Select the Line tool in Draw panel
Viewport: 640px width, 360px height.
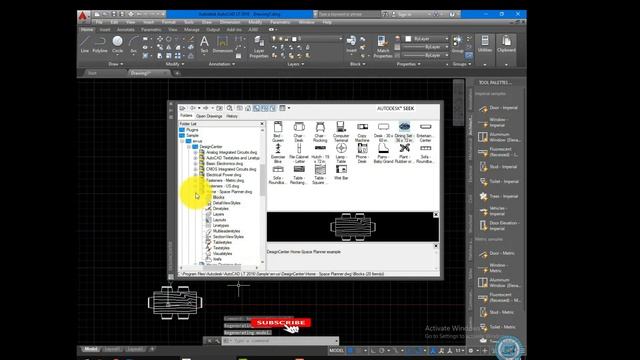tap(84, 44)
